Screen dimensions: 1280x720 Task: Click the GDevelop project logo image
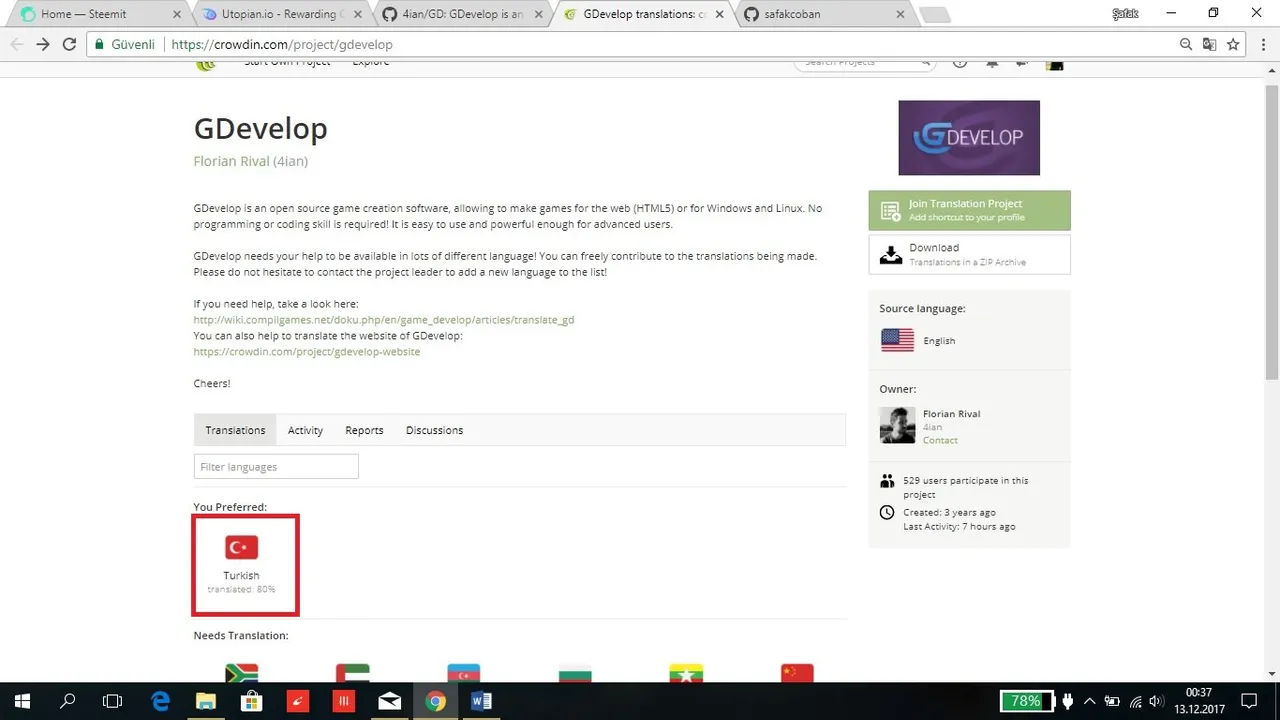pos(969,138)
